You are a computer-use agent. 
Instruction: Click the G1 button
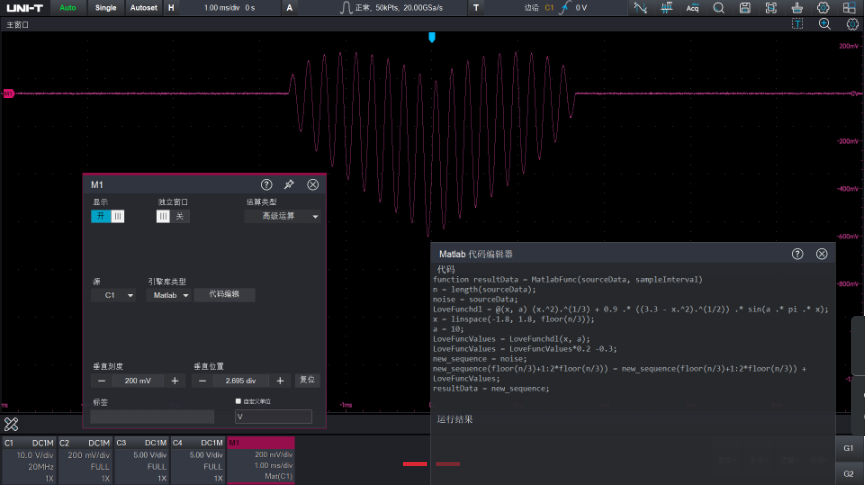pos(848,448)
